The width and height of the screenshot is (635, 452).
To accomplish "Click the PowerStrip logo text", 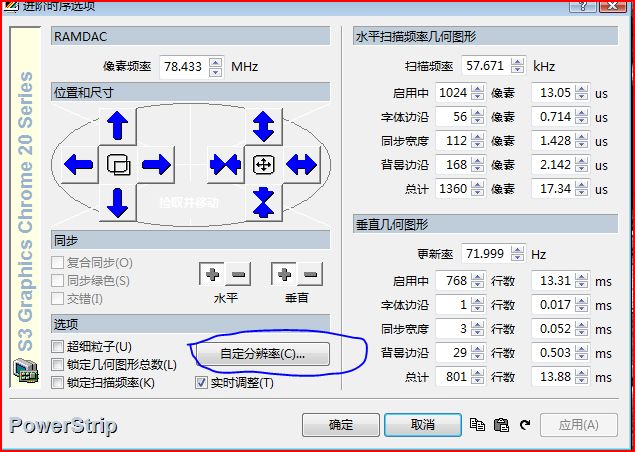I will [63, 426].
